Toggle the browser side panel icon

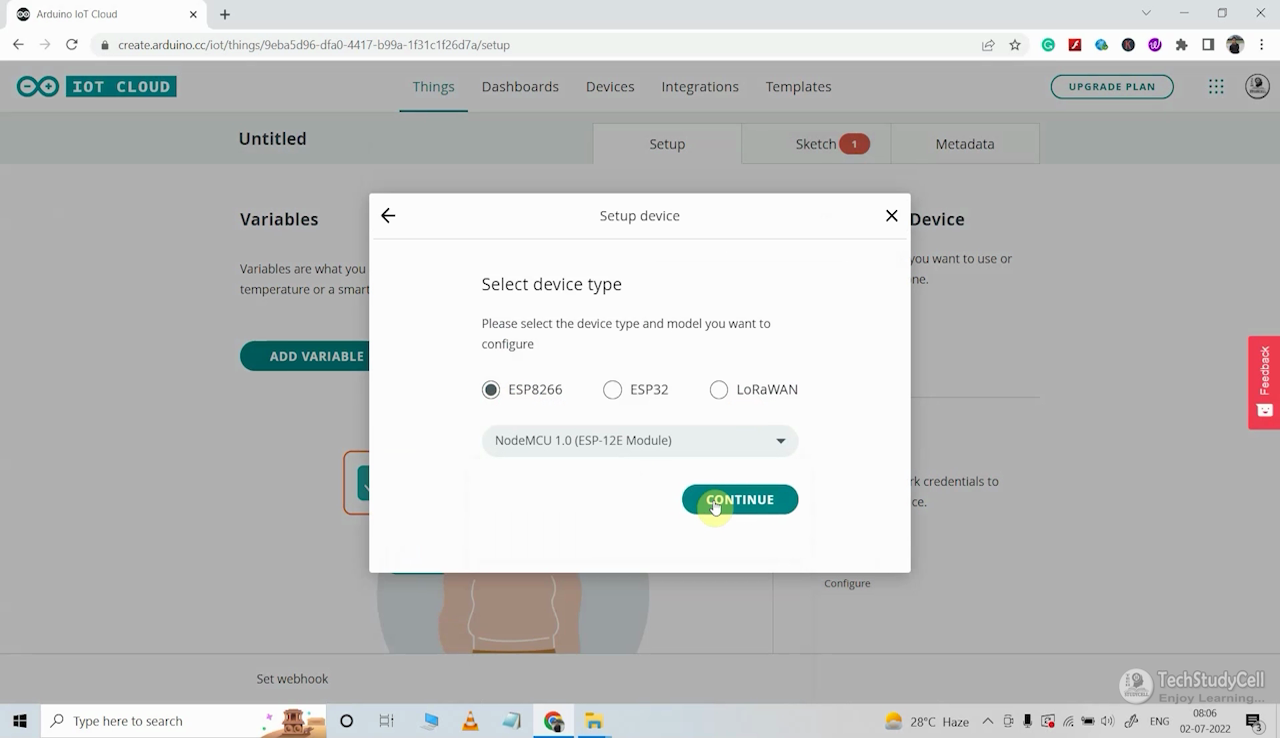tap(1208, 45)
